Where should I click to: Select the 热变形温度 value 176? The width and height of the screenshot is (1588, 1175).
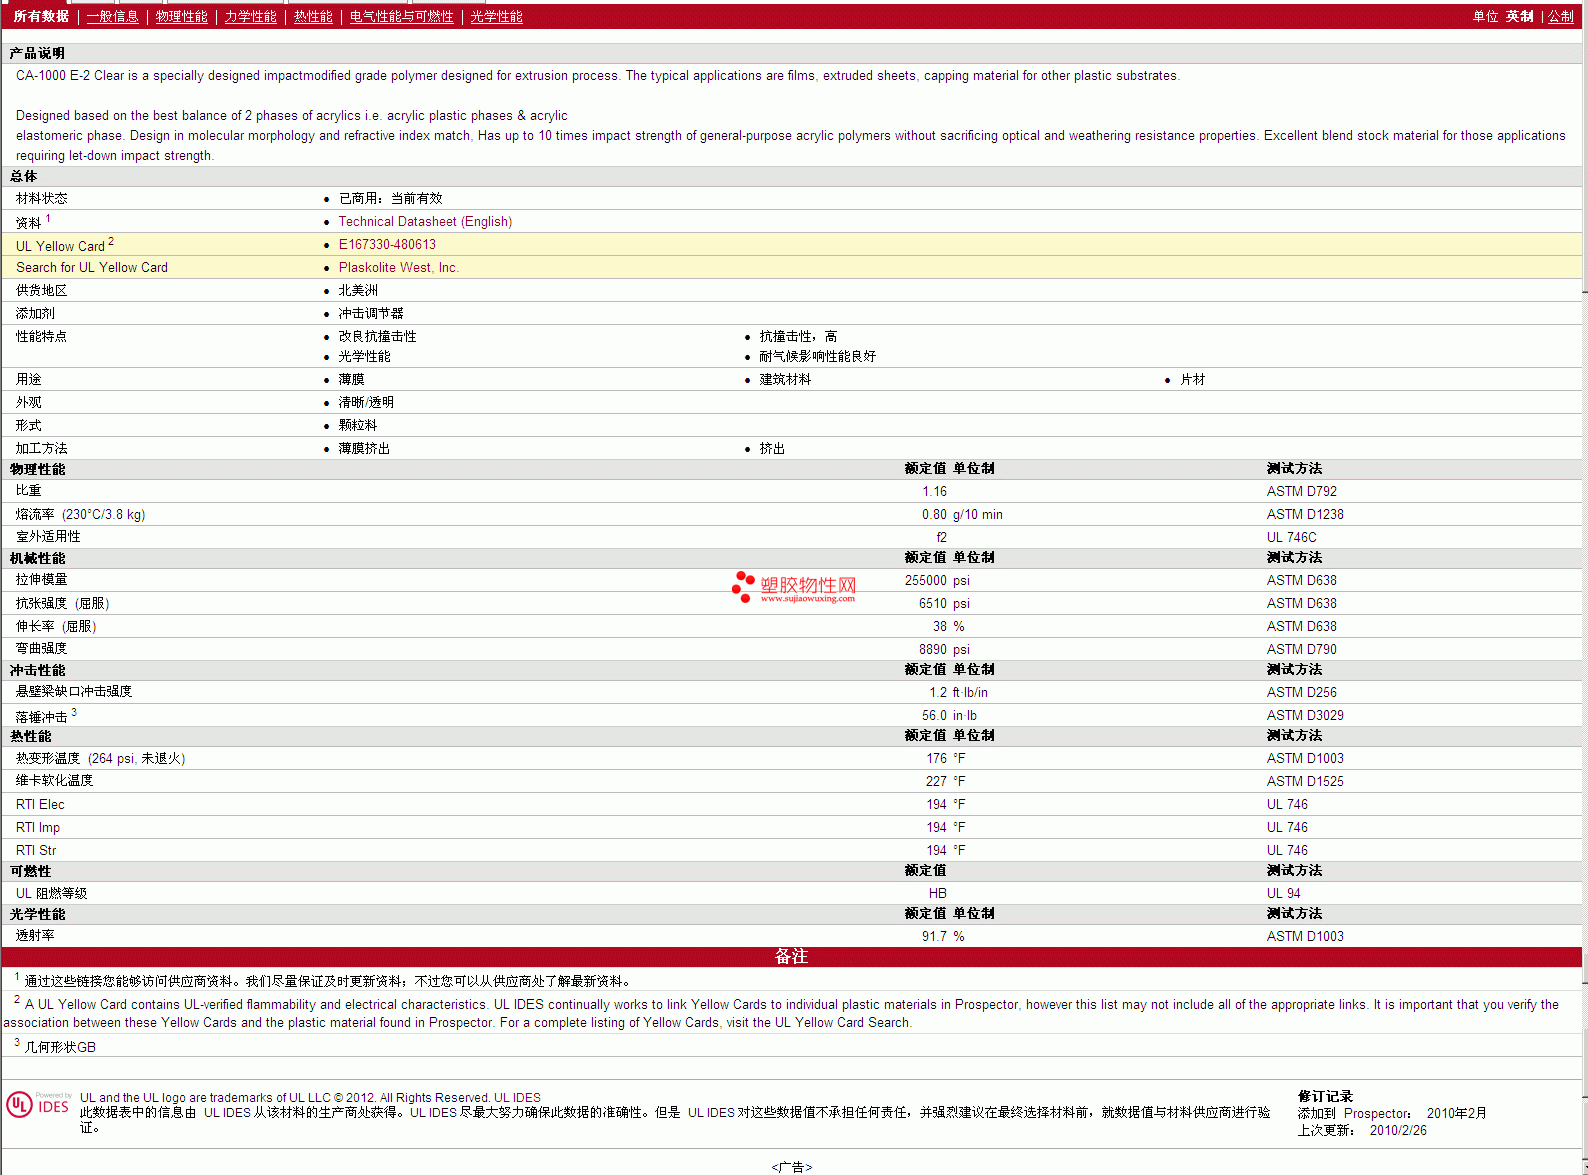click(x=936, y=759)
